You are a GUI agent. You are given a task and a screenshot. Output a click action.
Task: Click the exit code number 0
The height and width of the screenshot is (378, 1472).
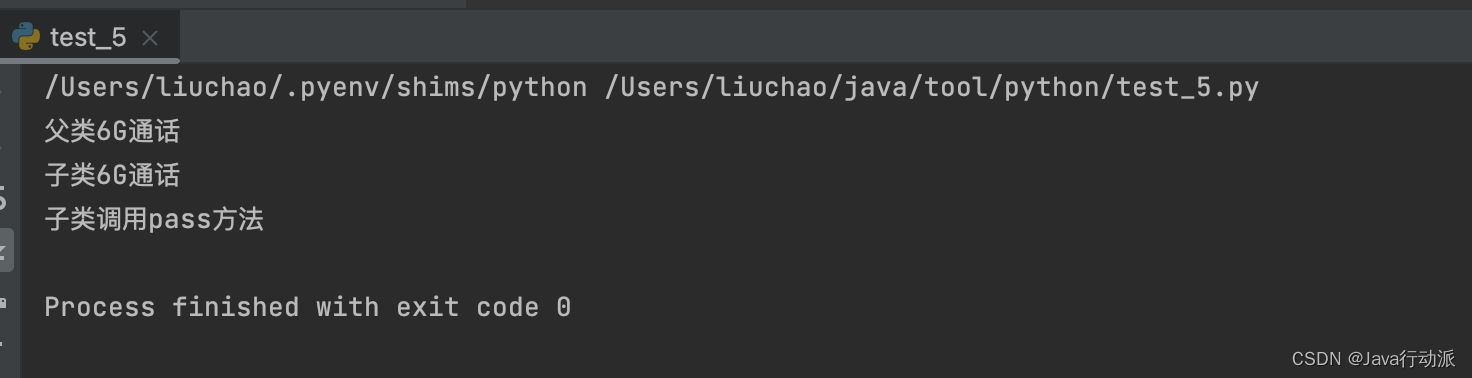click(x=563, y=307)
